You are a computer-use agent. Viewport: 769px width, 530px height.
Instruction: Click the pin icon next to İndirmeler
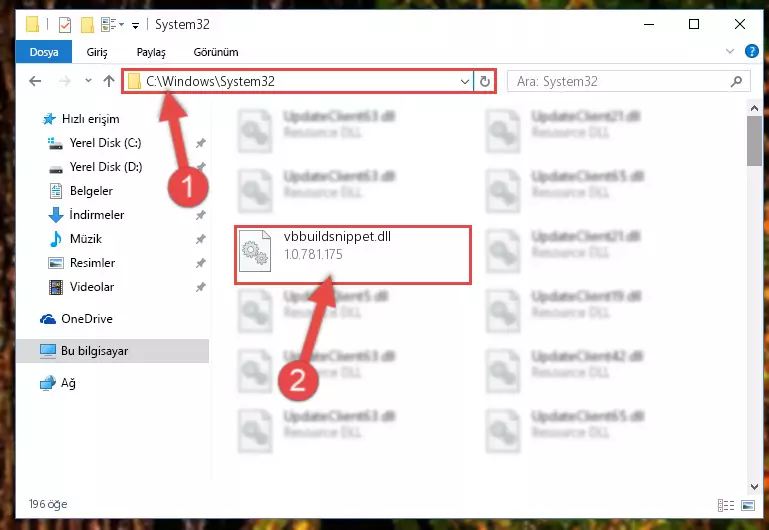click(201, 215)
